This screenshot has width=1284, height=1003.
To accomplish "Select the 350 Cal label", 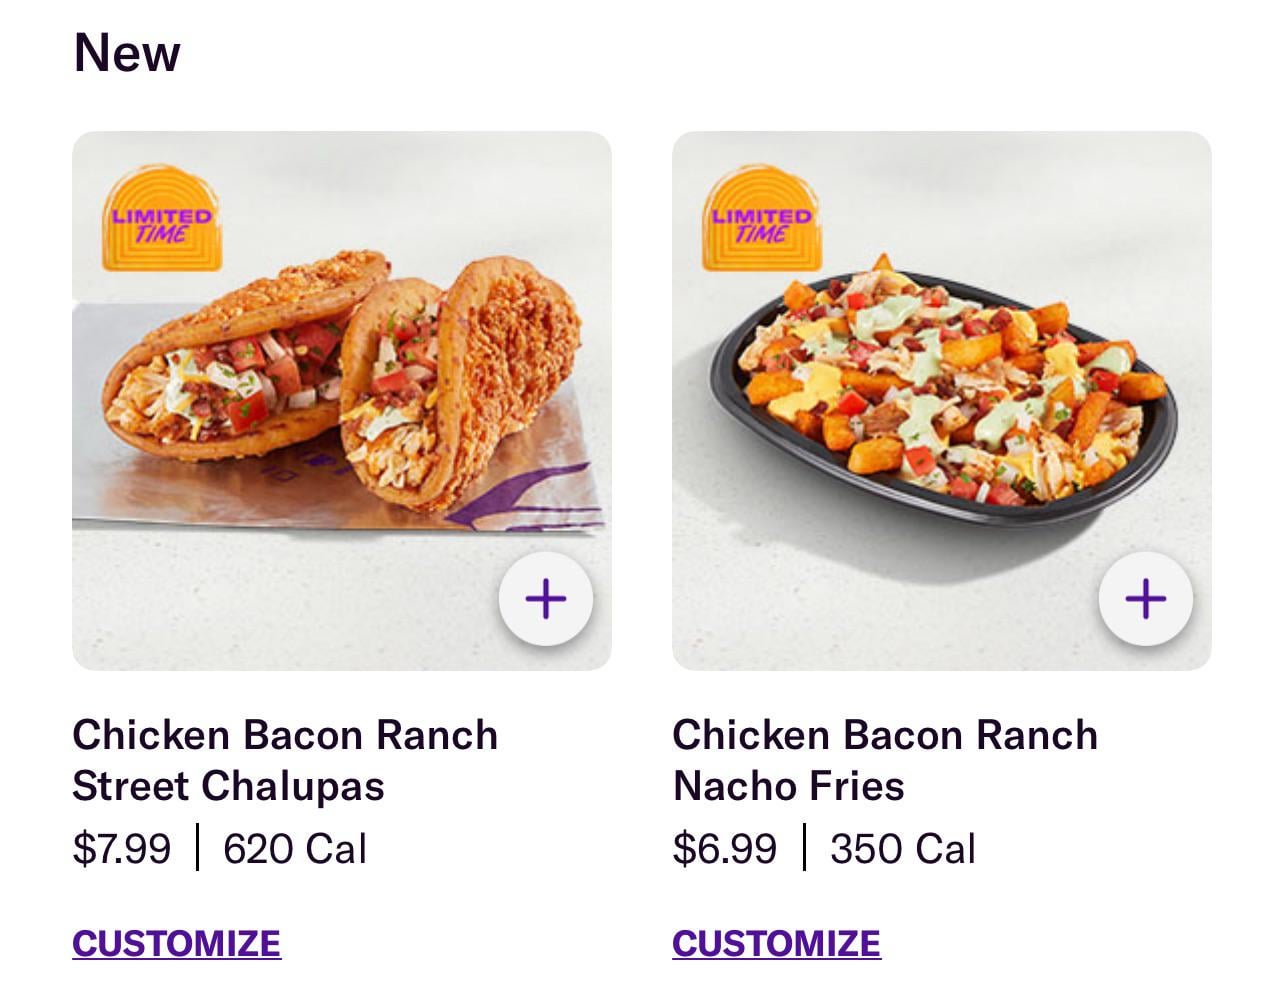I will point(902,849).
